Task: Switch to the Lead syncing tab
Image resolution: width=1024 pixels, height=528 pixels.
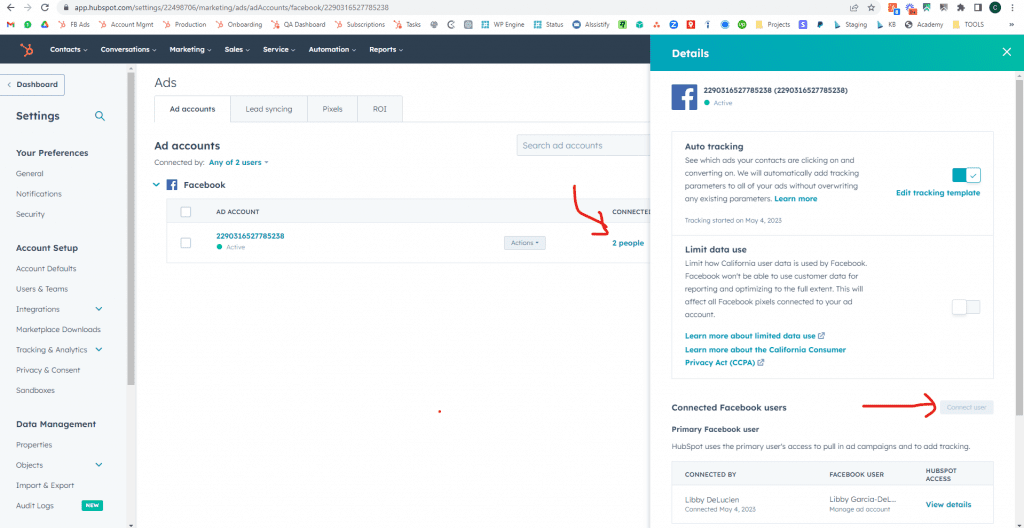Action: (268, 109)
